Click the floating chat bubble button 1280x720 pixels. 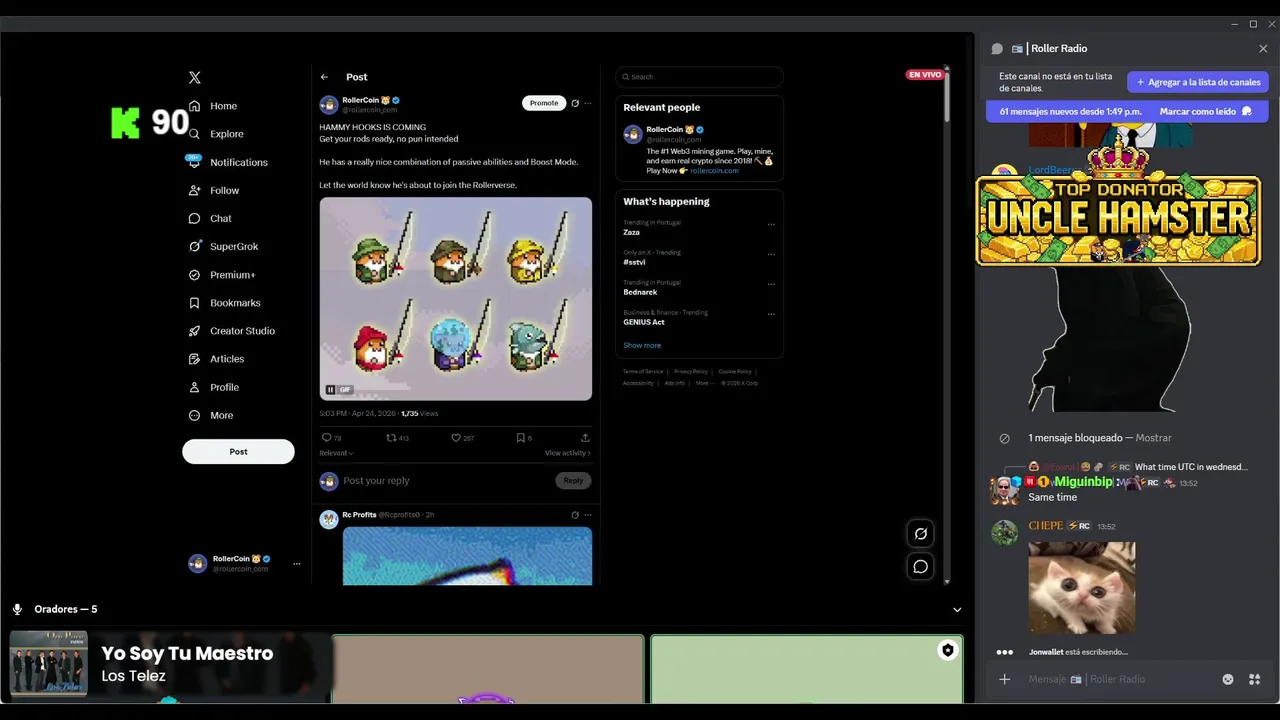coord(921,567)
